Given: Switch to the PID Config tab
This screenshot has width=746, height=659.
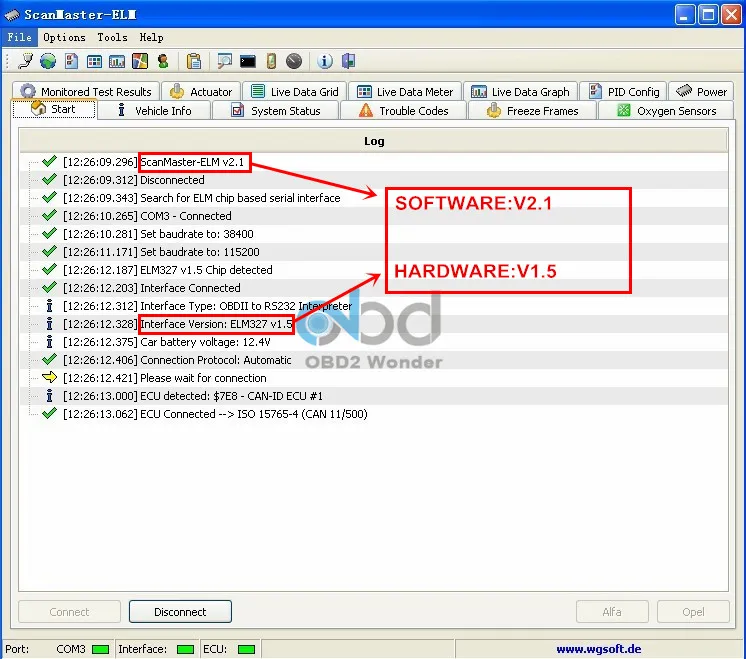Looking at the screenshot, I should point(623,91).
